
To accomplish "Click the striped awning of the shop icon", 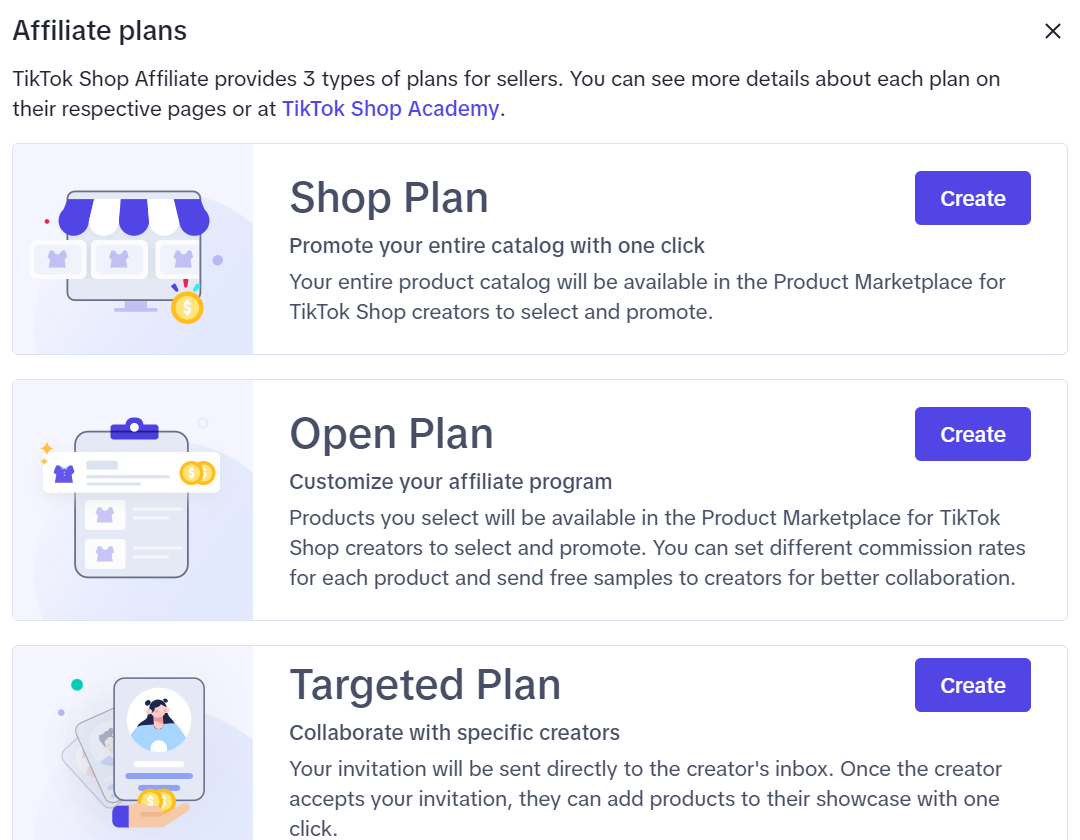I will 134,214.
